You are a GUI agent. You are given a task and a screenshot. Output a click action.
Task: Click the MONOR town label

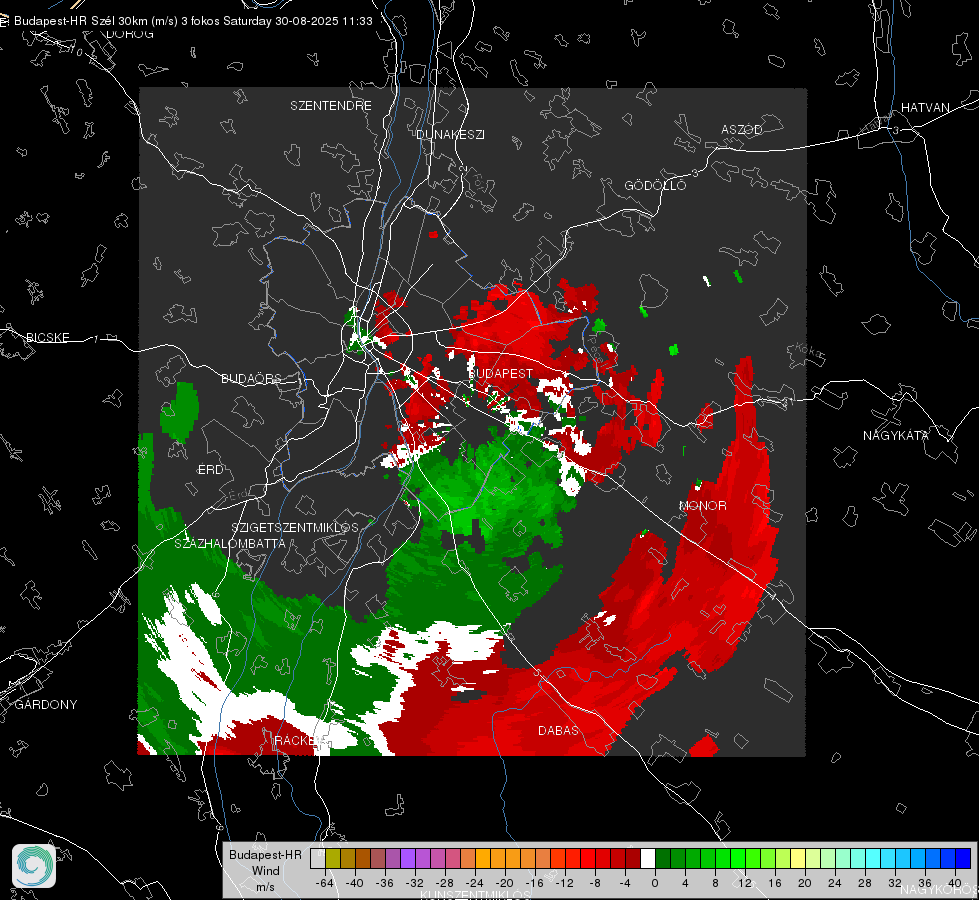tap(702, 505)
